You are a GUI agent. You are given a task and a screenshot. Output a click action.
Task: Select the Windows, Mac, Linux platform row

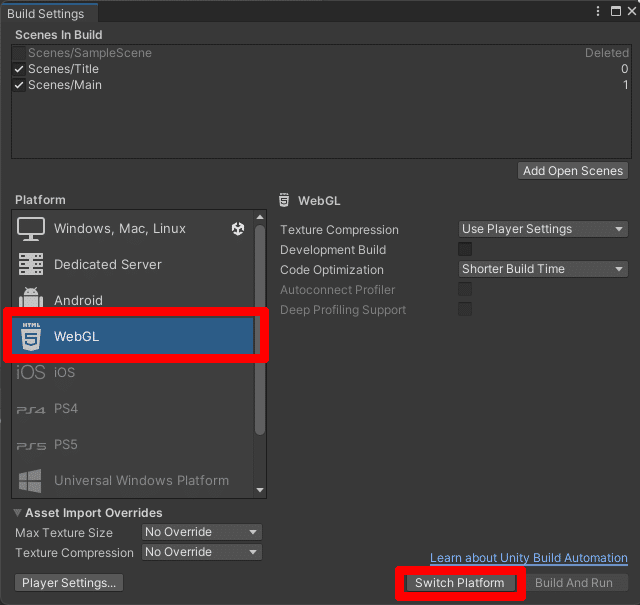(x=133, y=229)
